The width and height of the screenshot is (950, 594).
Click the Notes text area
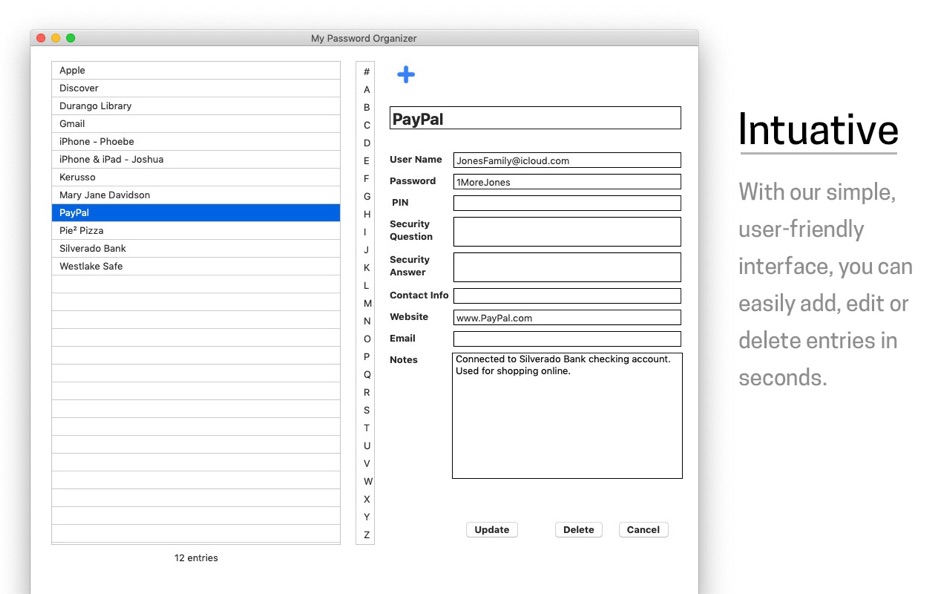coord(567,415)
